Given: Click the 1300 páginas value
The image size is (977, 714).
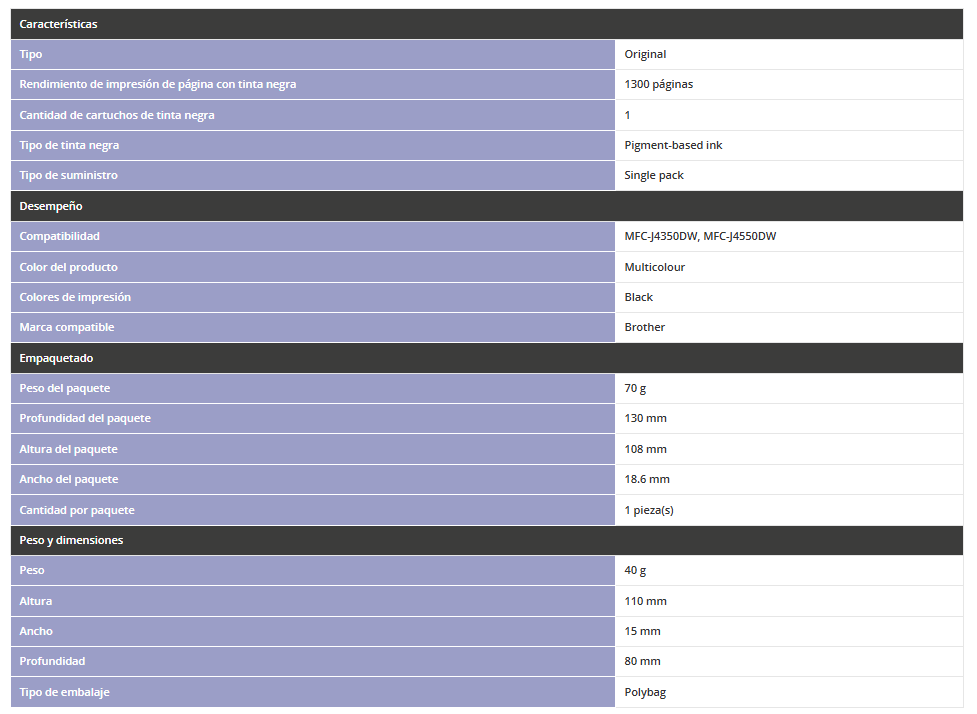Looking at the screenshot, I should pyautogui.click(x=658, y=84).
